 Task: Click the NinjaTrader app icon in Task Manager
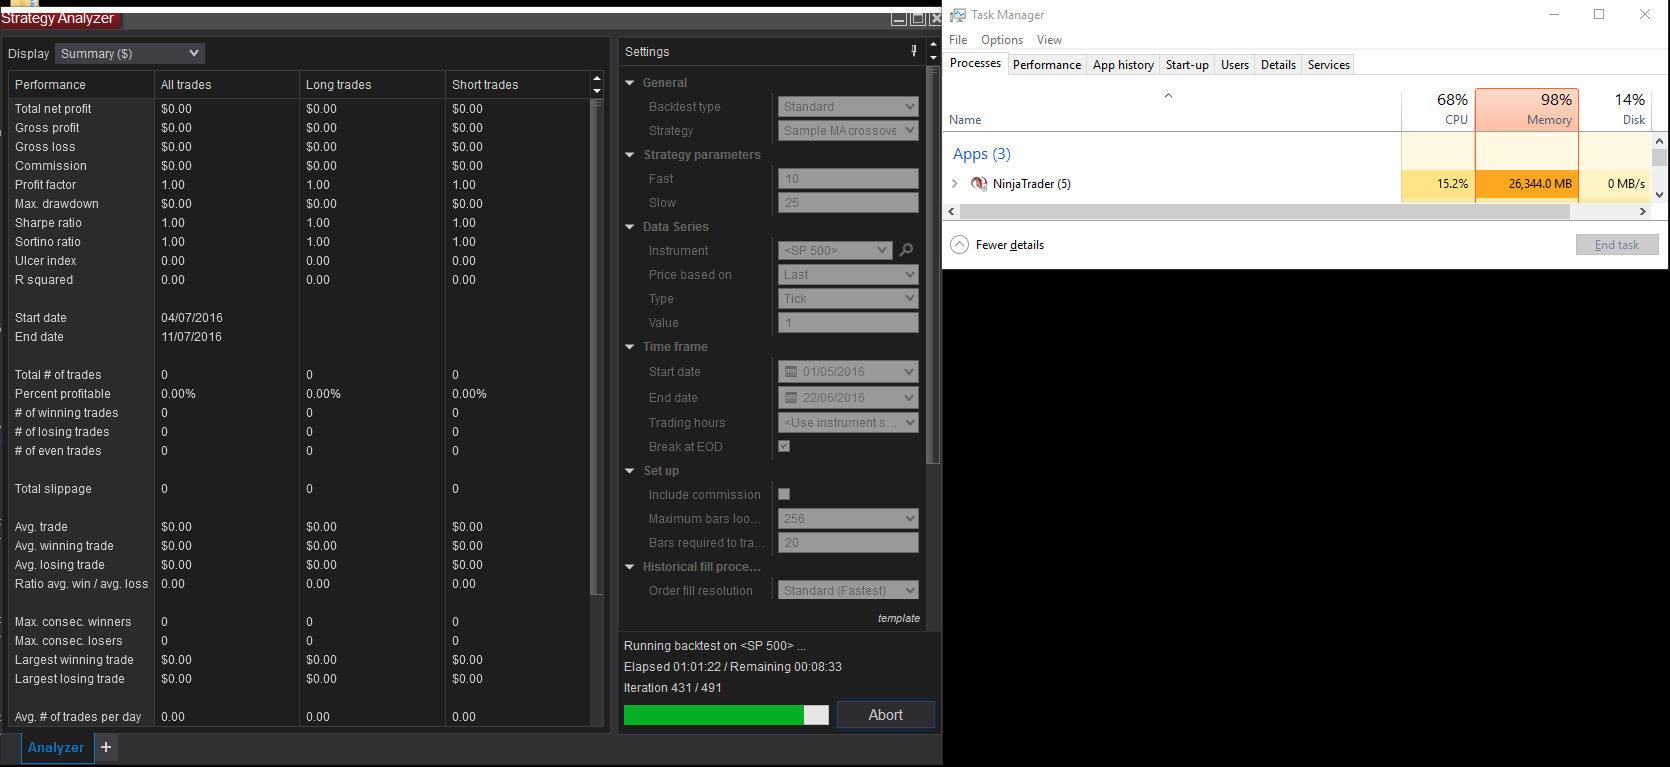979,184
